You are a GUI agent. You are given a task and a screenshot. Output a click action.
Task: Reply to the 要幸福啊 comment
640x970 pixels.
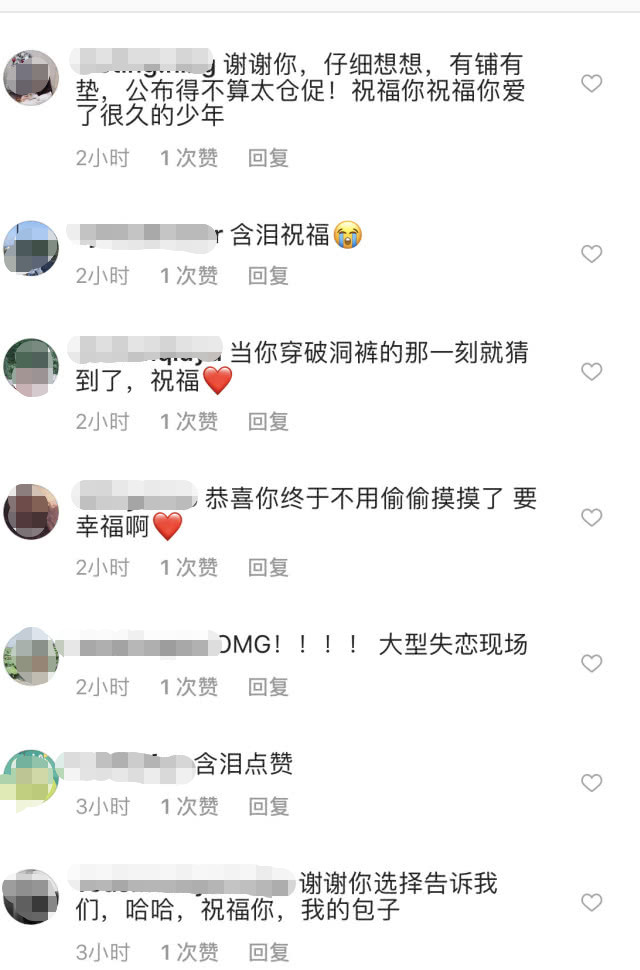(268, 567)
